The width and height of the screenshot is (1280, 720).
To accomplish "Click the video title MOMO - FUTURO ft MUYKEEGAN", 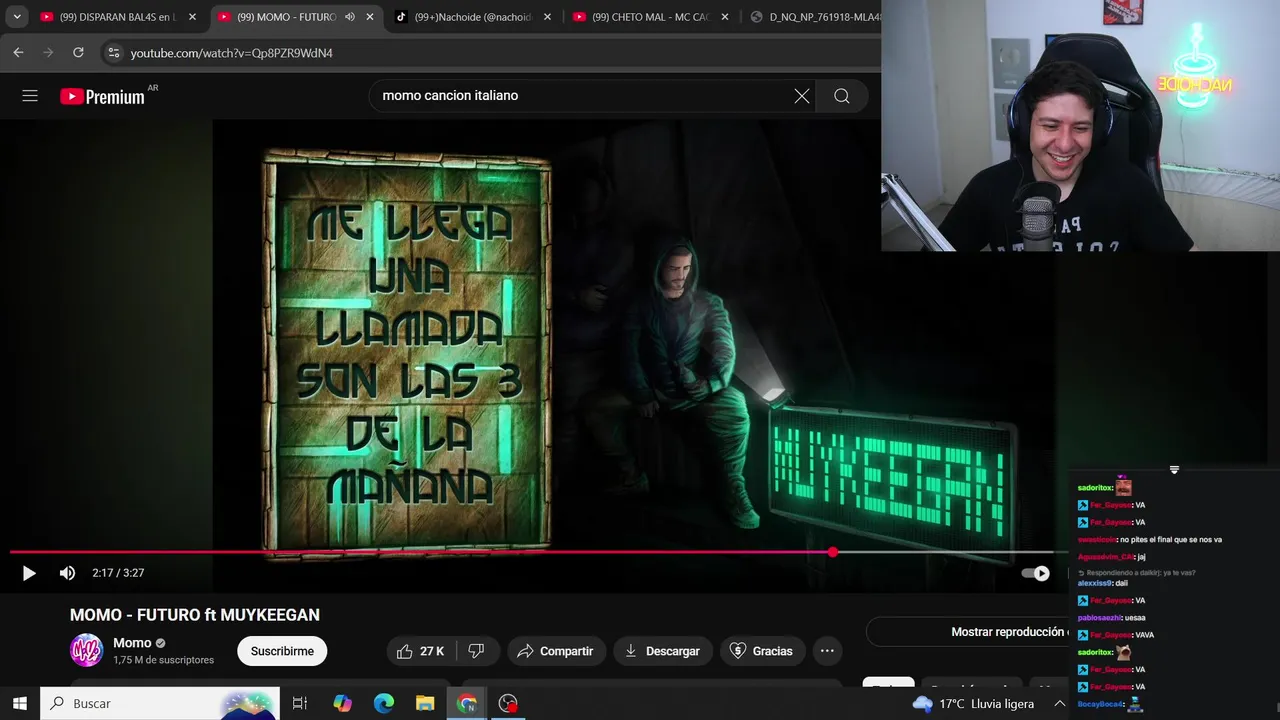I will click(x=195, y=615).
